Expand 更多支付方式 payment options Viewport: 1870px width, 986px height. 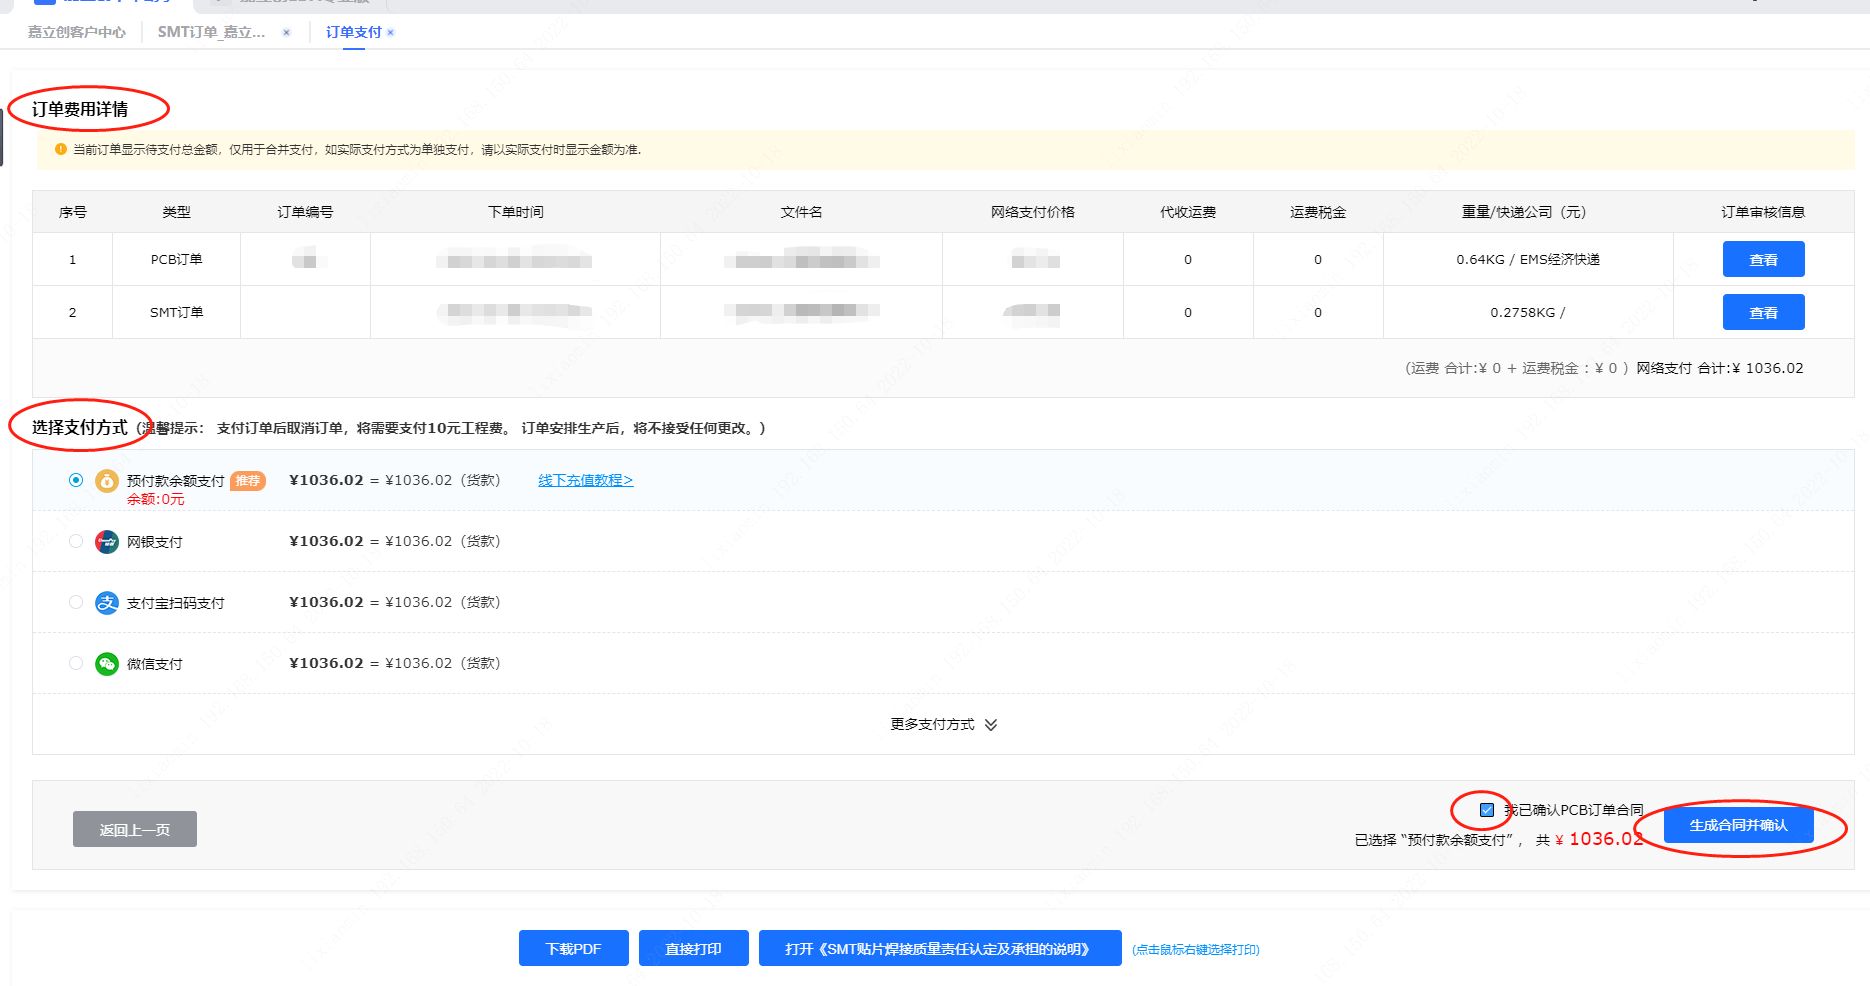(943, 725)
